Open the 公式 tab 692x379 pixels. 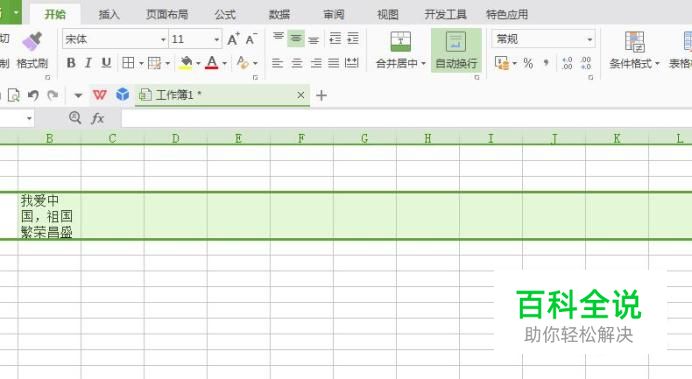225,15
